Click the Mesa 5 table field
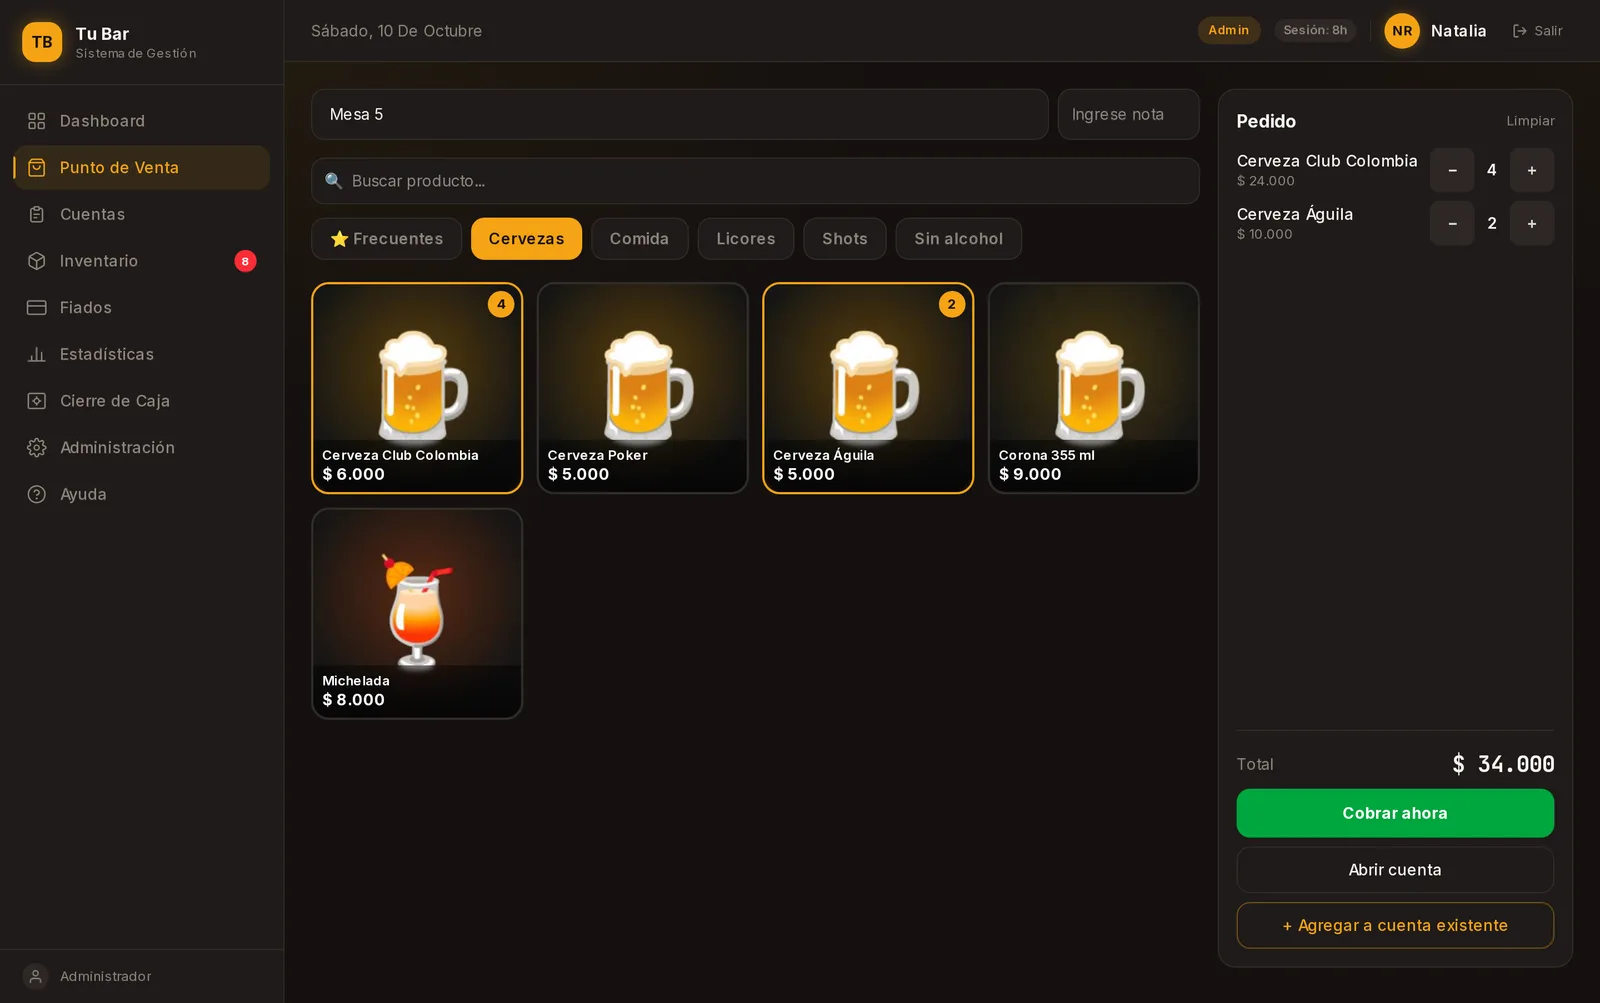The height and width of the screenshot is (1003, 1600). (680, 114)
